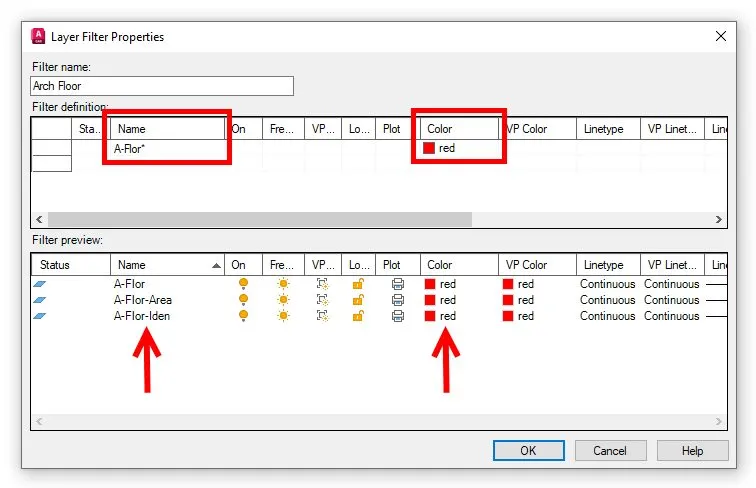Click the printer icon in A-Flor-Iden row
756x488 pixels.
click(398, 316)
